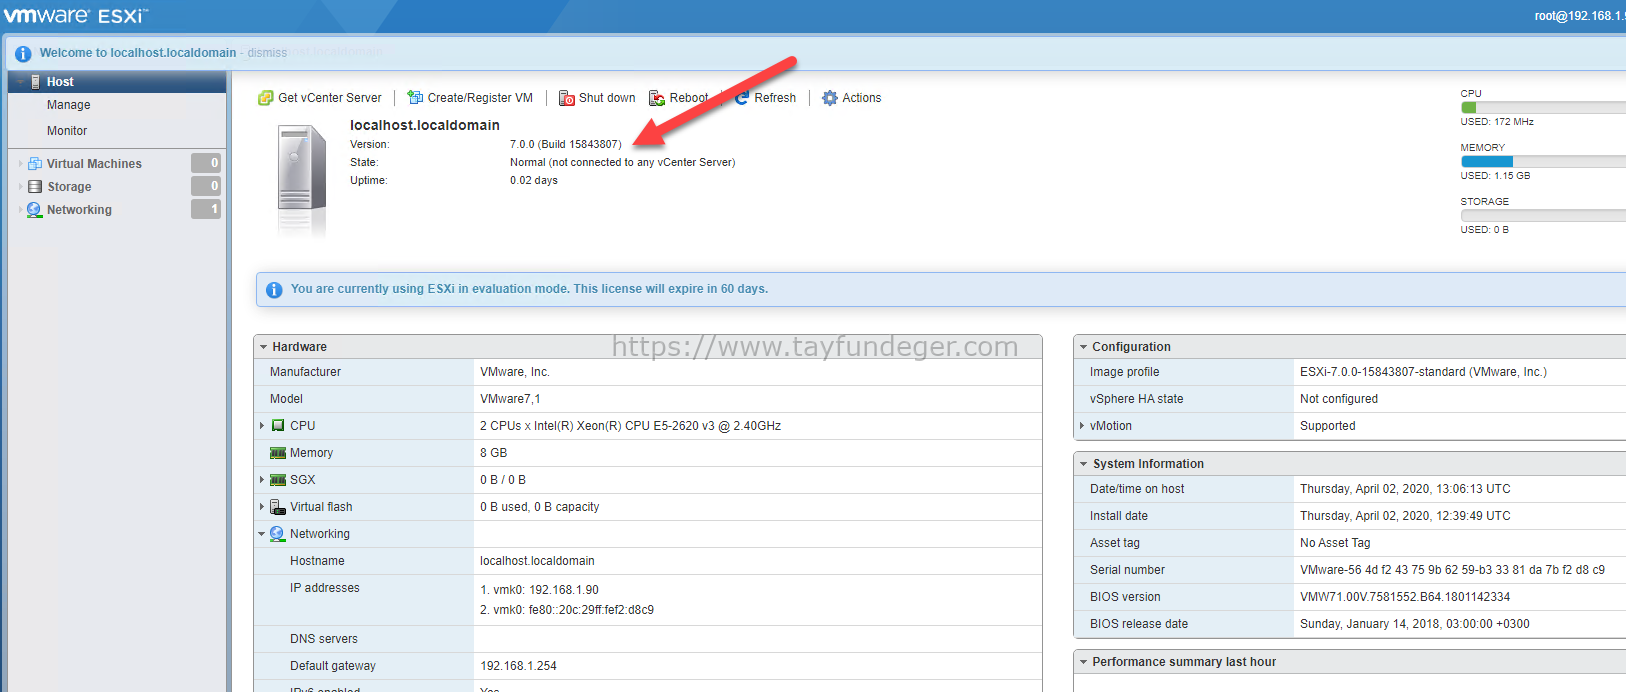This screenshot has height=692, width=1626.
Task: Click the SGX icon in Hardware panel
Action: [278, 480]
